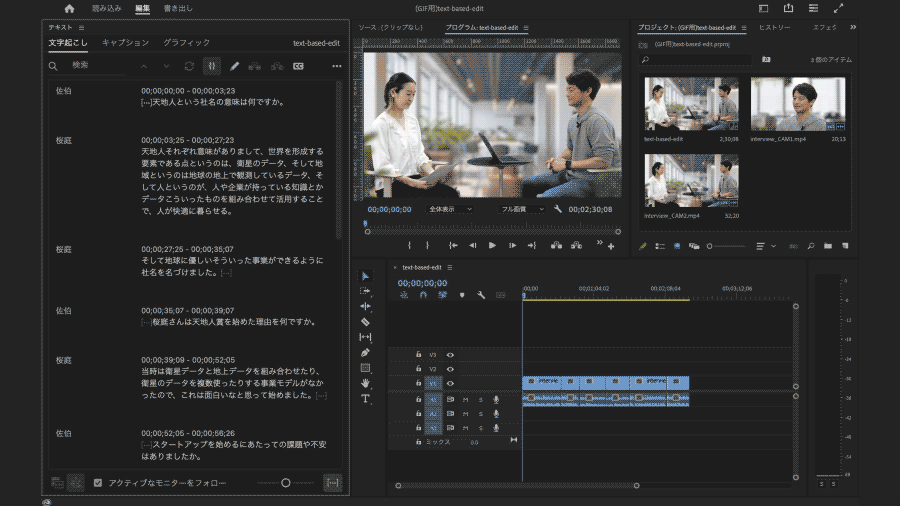Open the グラフィック Graphics tab
The height and width of the screenshot is (506, 900).
click(187, 43)
